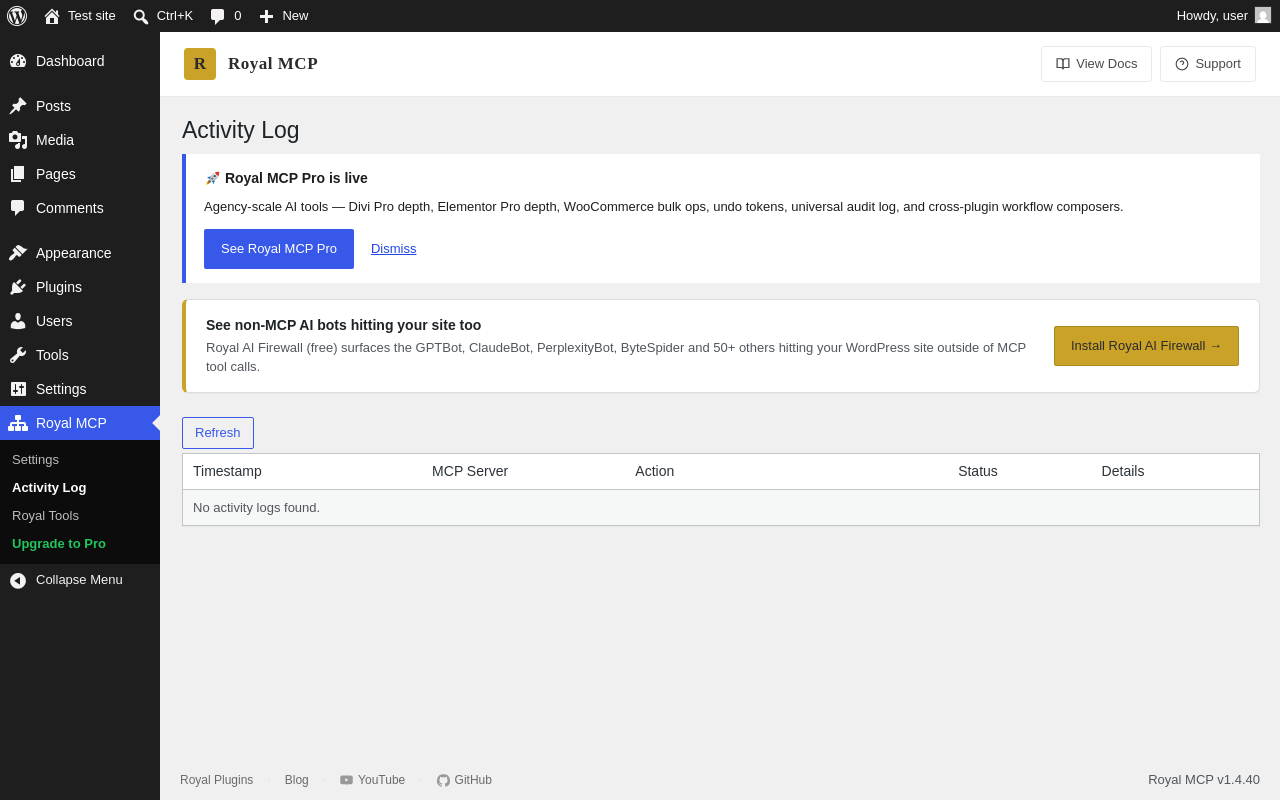Click the plus New icon
This screenshot has height=800, width=1280.
(266, 16)
